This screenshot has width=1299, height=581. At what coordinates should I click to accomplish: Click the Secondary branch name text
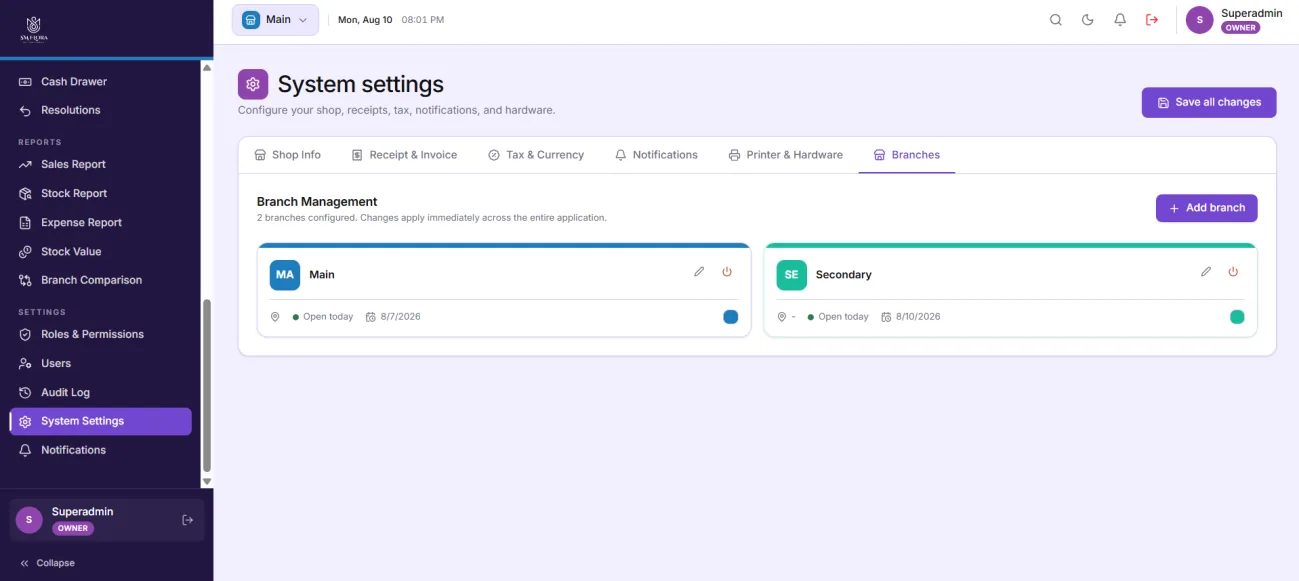(x=844, y=274)
